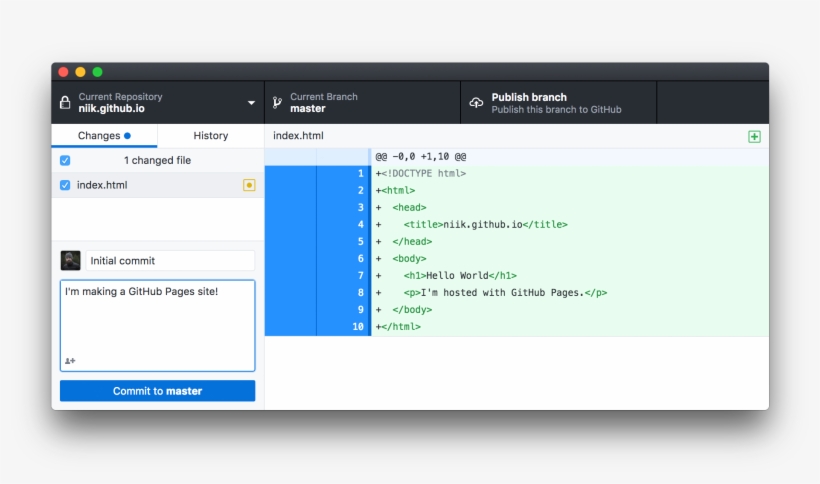820x484 pixels.
Task: Click the diff hunk header @@ -0,0 +1,10 @@
Action: tap(420, 156)
